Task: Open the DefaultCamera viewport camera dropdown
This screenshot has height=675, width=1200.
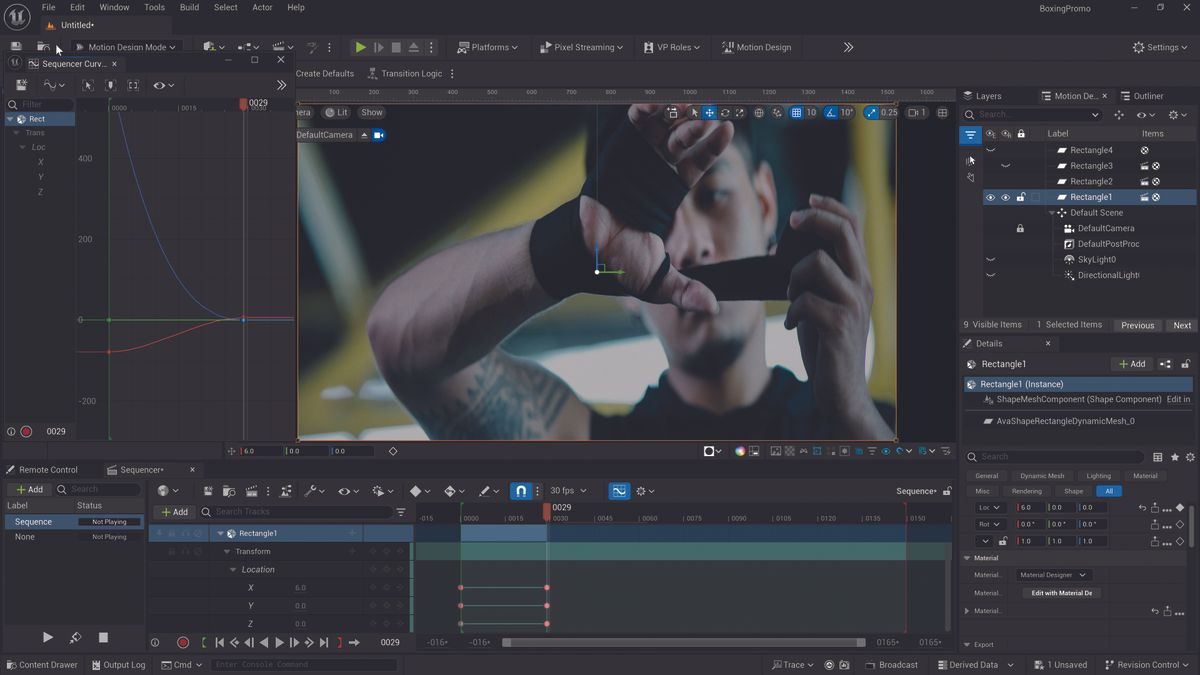Action: click(325, 134)
